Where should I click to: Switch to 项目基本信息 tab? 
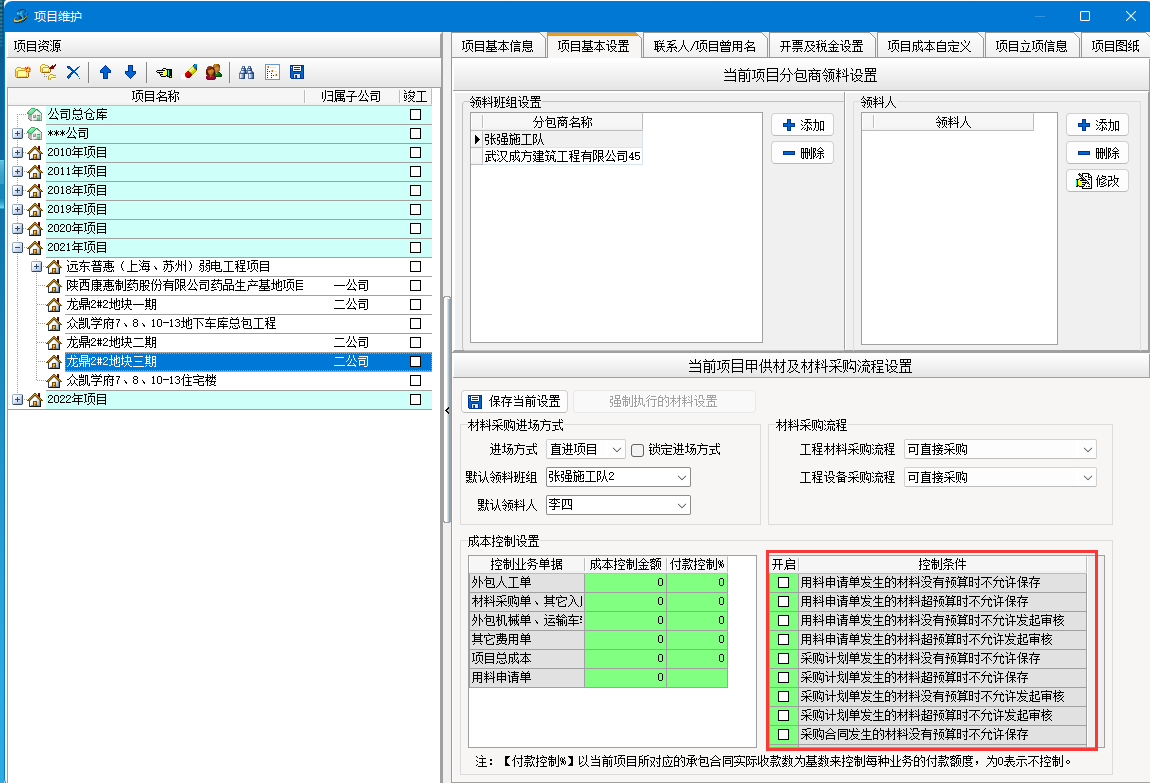click(x=497, y=46)
